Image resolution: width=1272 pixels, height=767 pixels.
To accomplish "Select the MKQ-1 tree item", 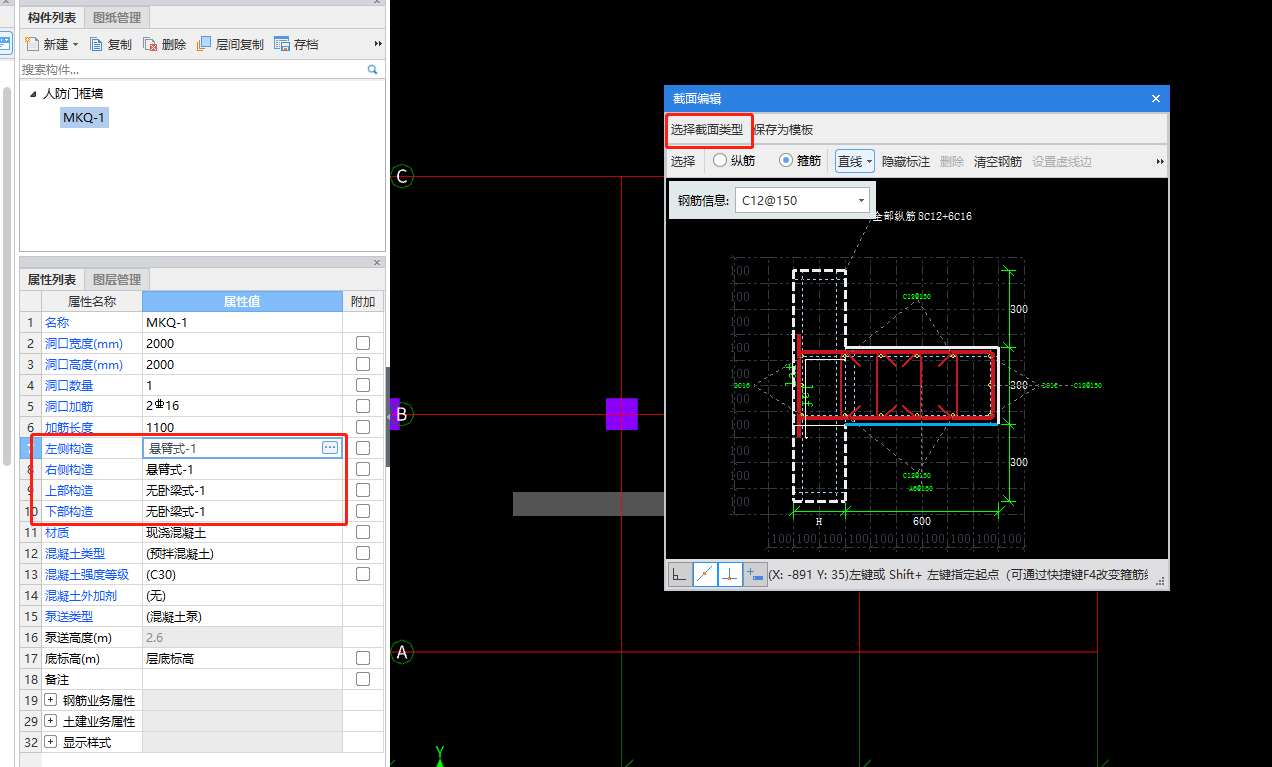I will (x=84, y=118).
